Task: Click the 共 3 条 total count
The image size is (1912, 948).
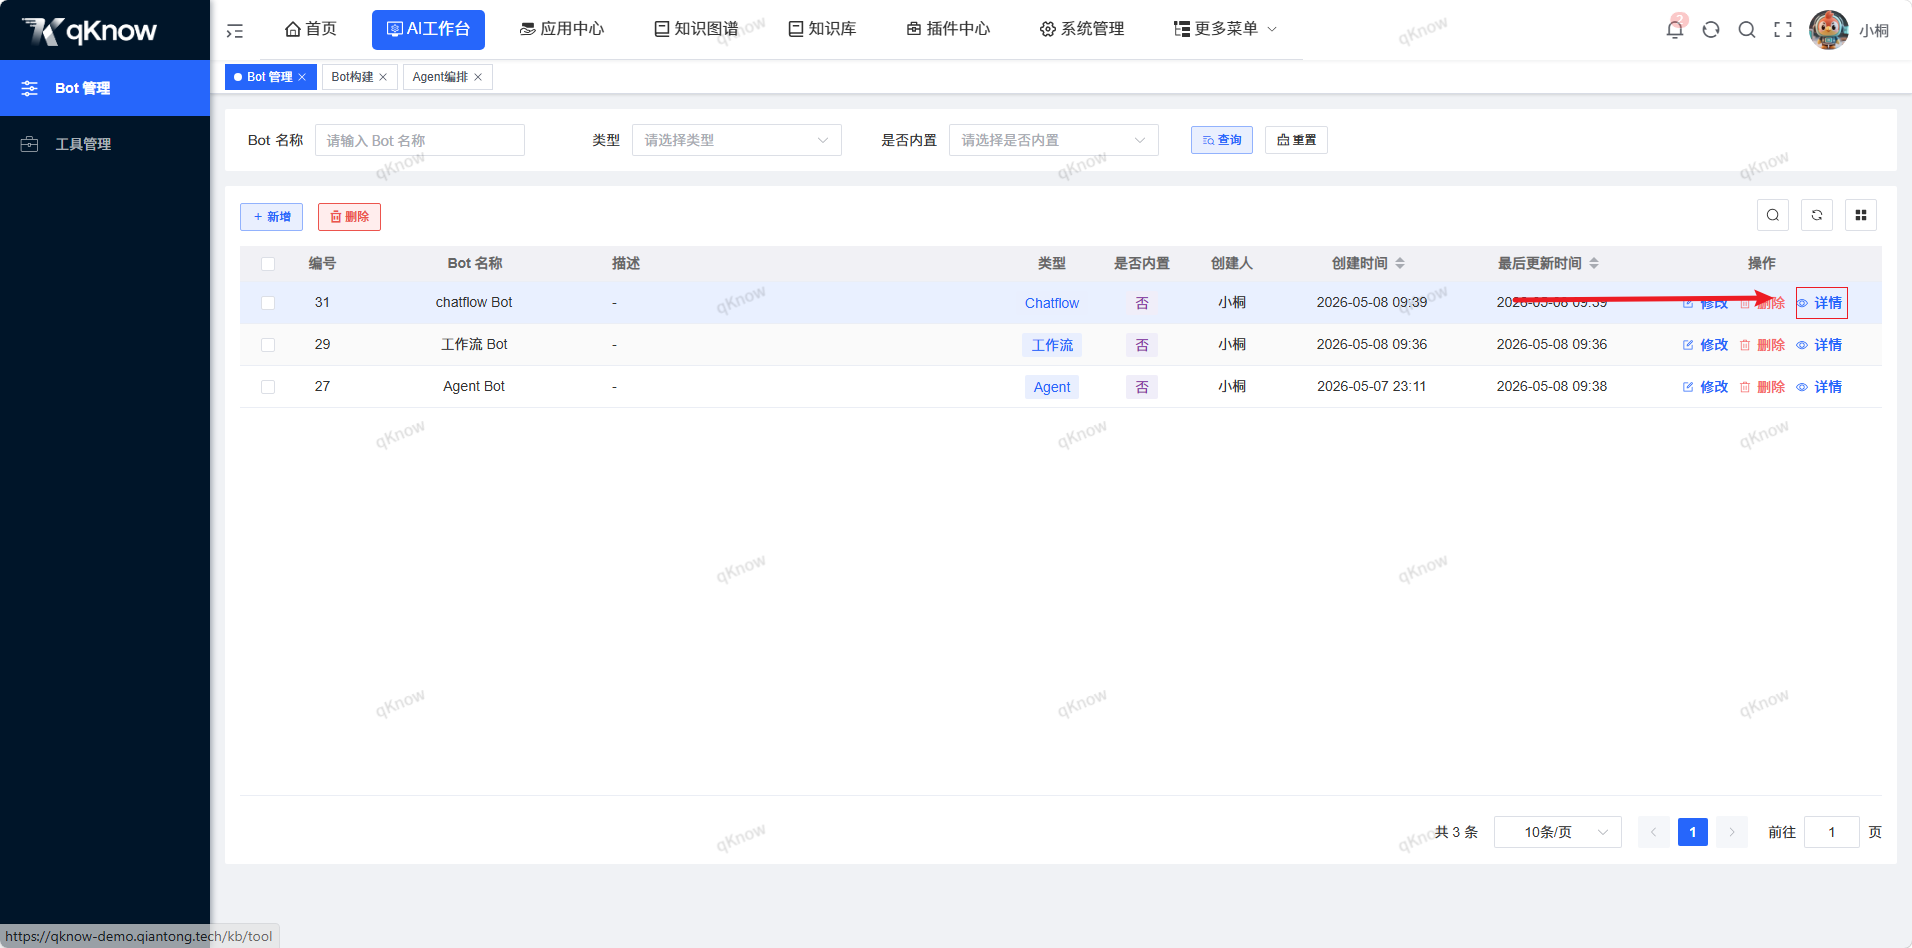Action: coord(1456,832)
